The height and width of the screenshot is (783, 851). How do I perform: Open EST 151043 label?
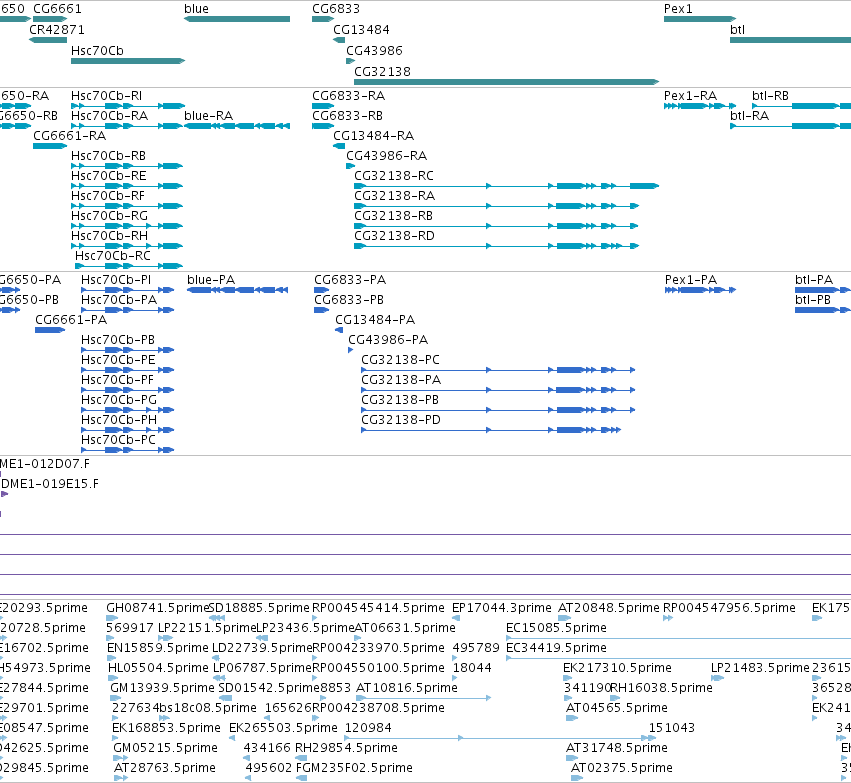pos(672,728)
